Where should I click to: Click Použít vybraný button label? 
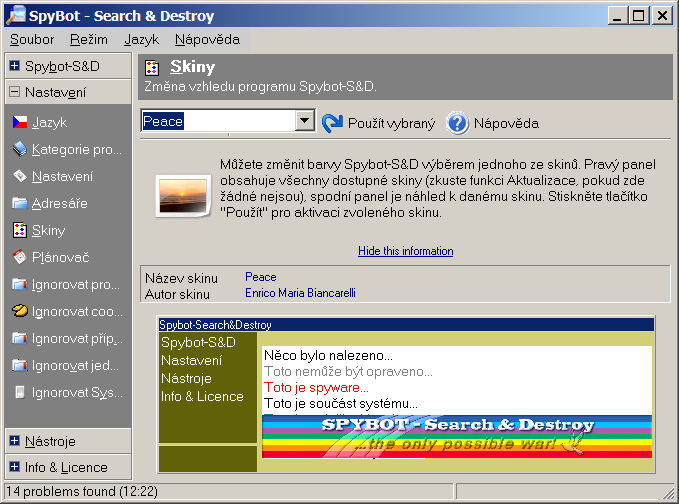click(391, 123)
